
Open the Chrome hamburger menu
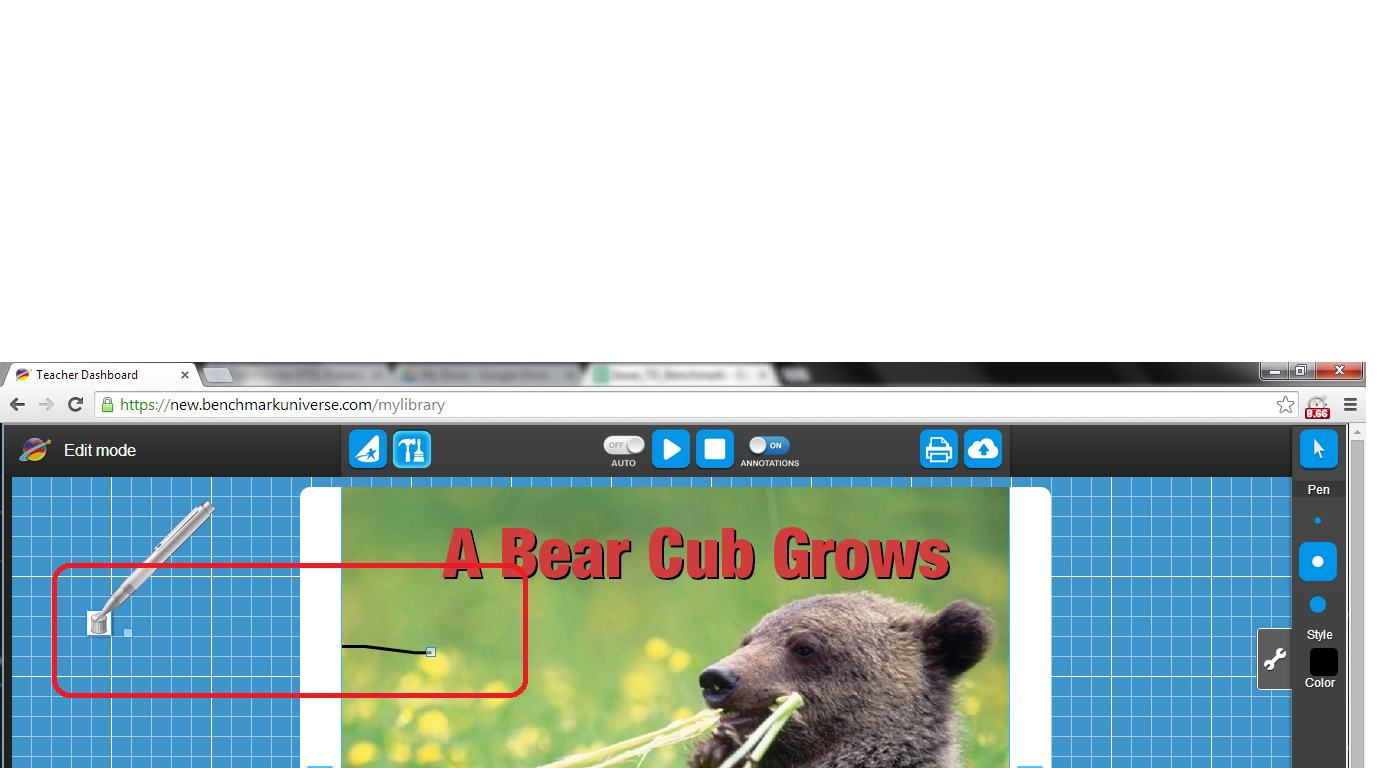tap(1350, 405)
